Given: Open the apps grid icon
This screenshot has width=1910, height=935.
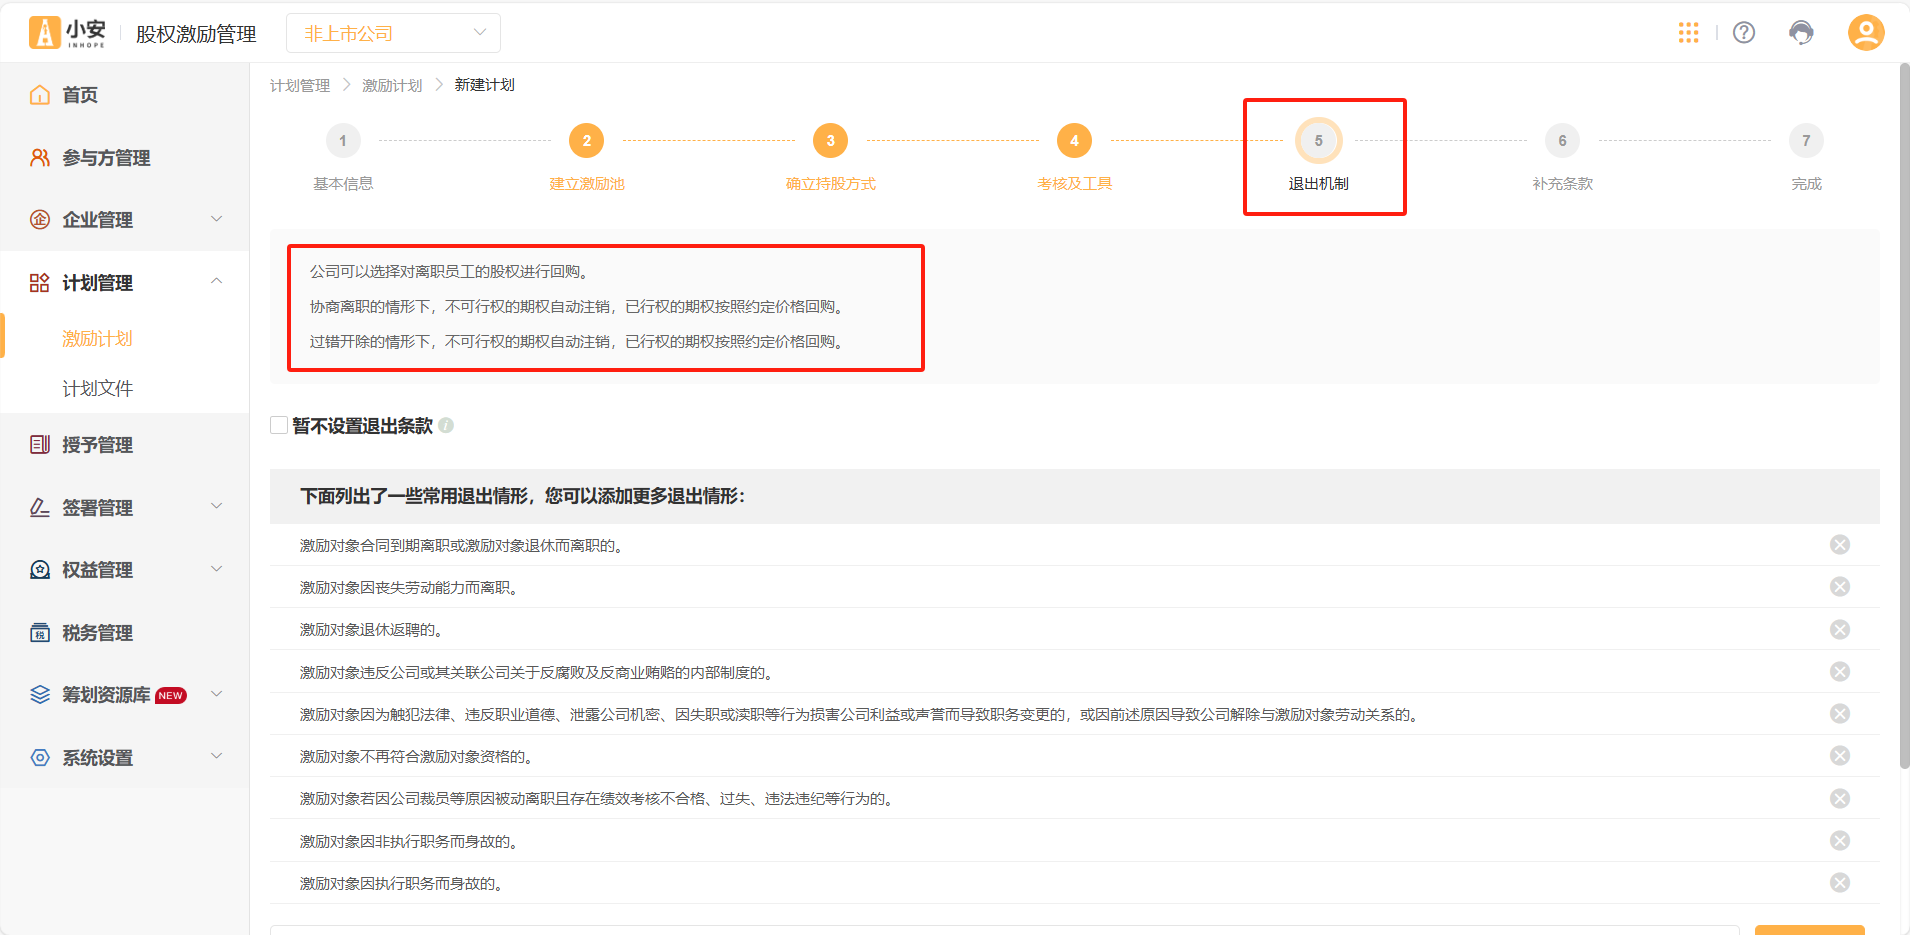Looking at the screenshot, I should point(1689,33).
